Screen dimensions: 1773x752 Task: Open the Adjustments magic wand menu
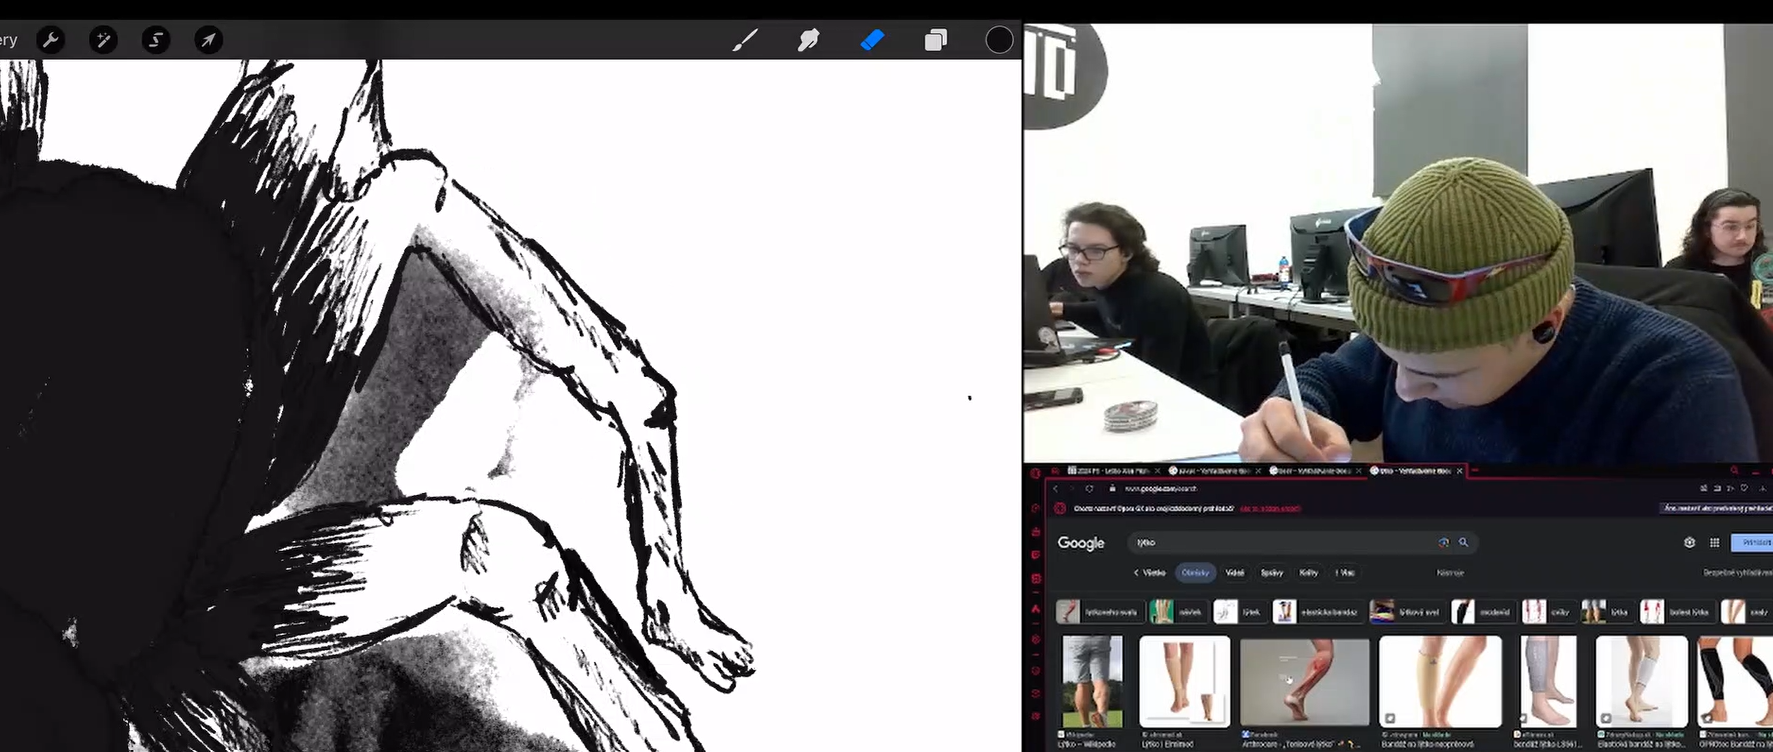[x=103, y=40]
